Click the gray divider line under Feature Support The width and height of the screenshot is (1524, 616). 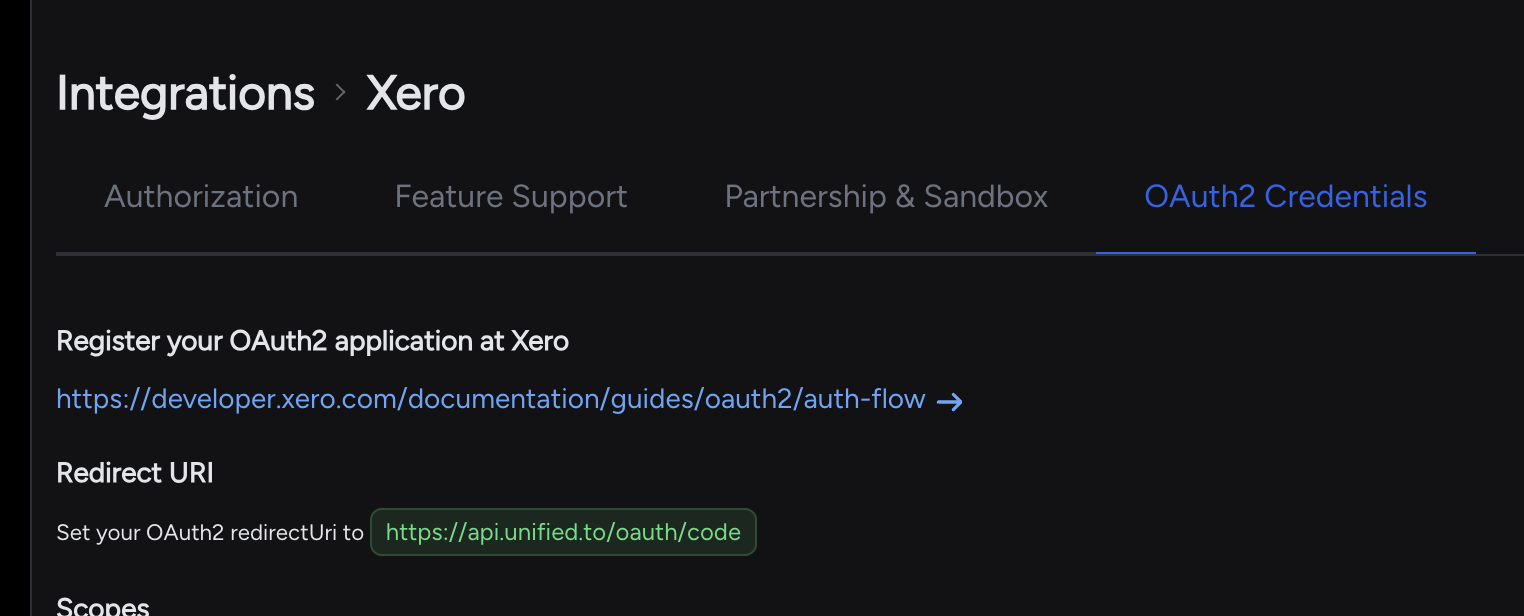coord(511,255)
